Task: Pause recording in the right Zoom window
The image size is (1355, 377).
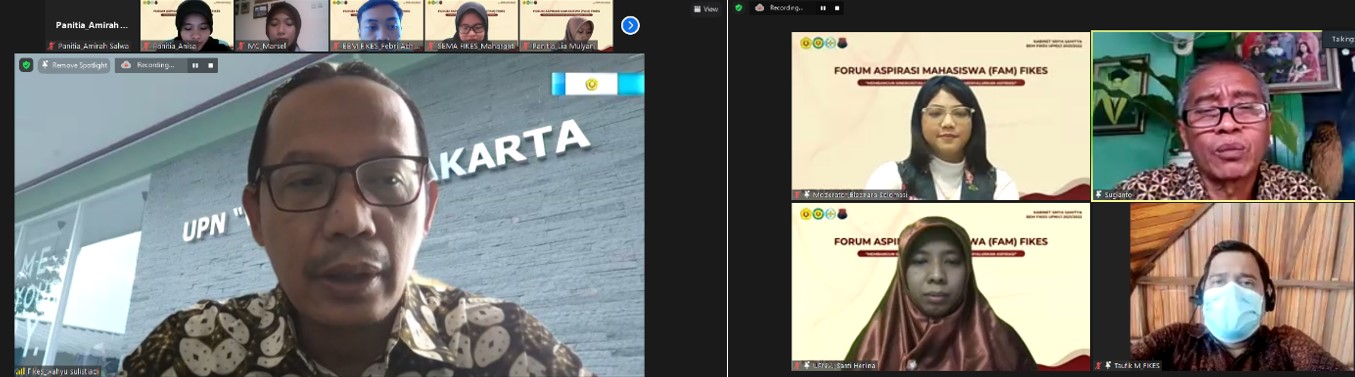Action: (823, 8)
